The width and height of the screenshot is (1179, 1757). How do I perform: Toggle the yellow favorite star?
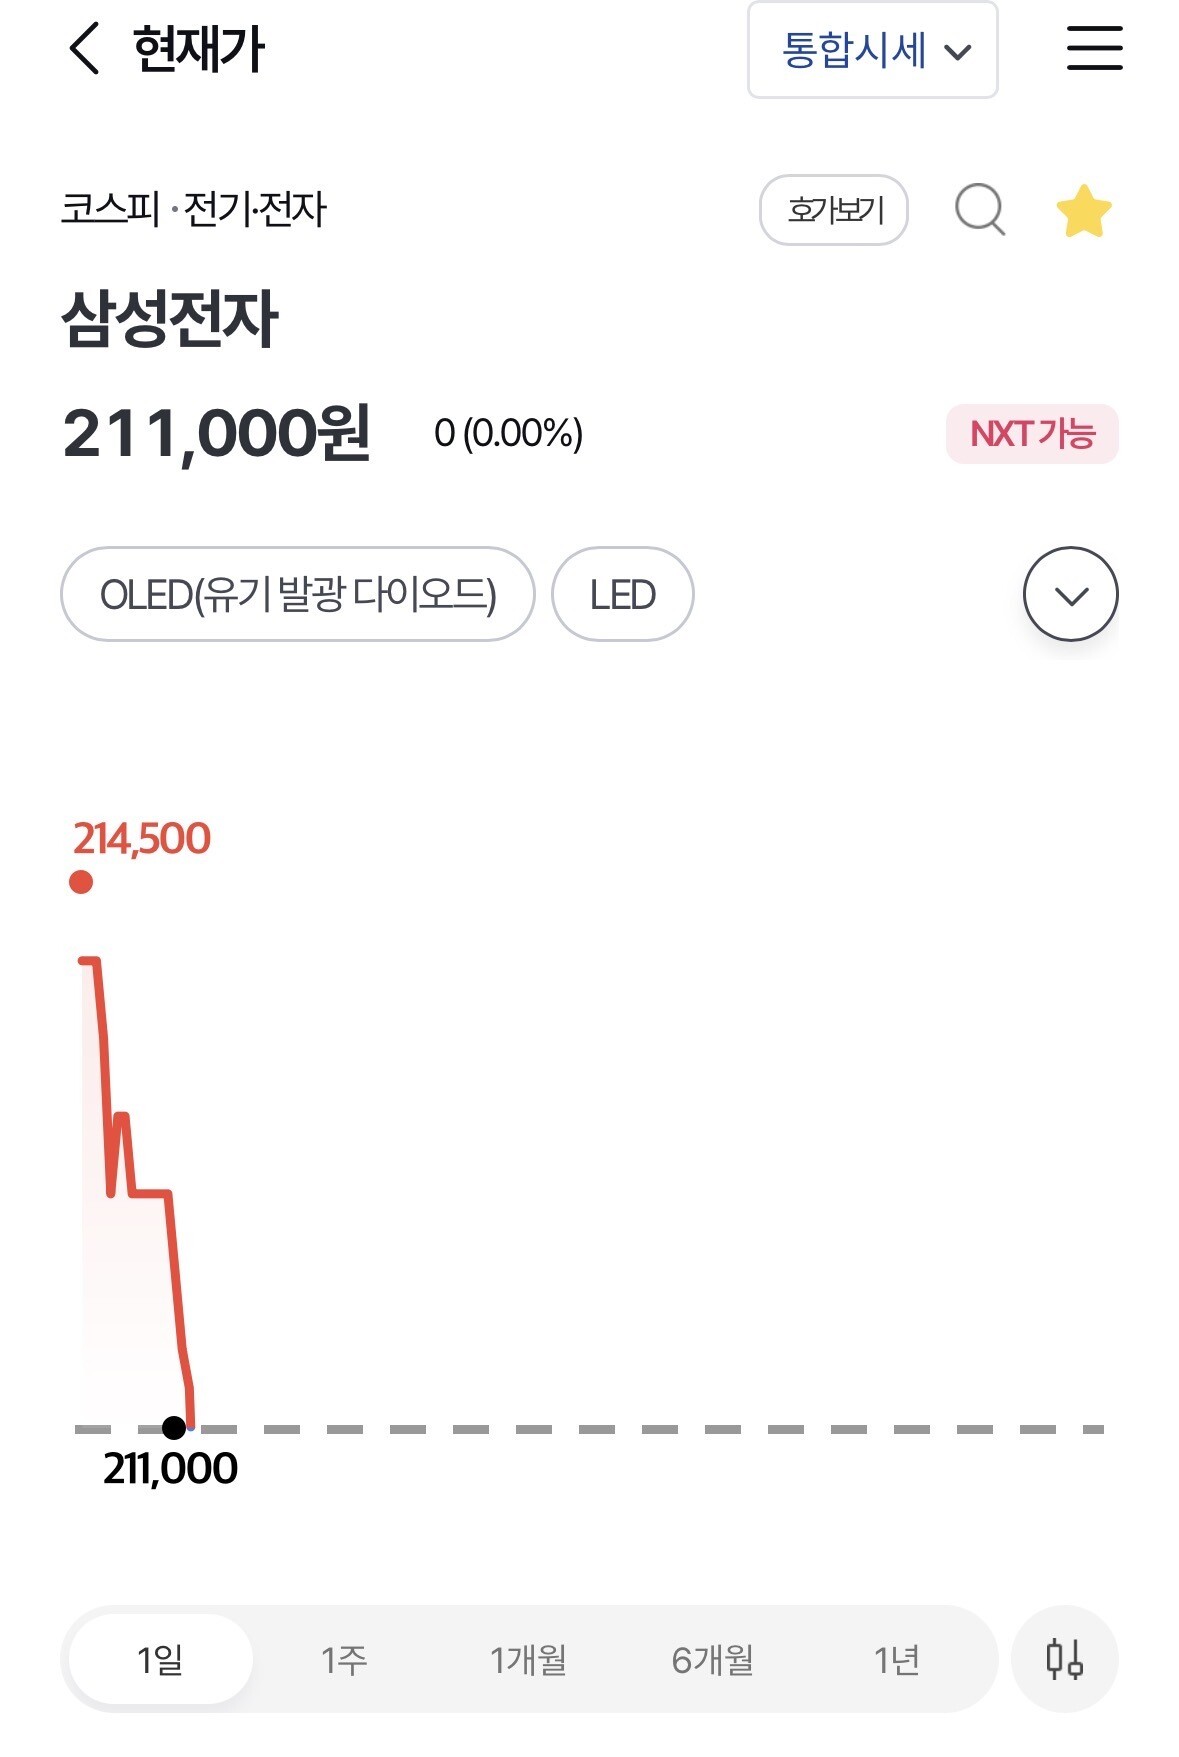[1084, 211]
